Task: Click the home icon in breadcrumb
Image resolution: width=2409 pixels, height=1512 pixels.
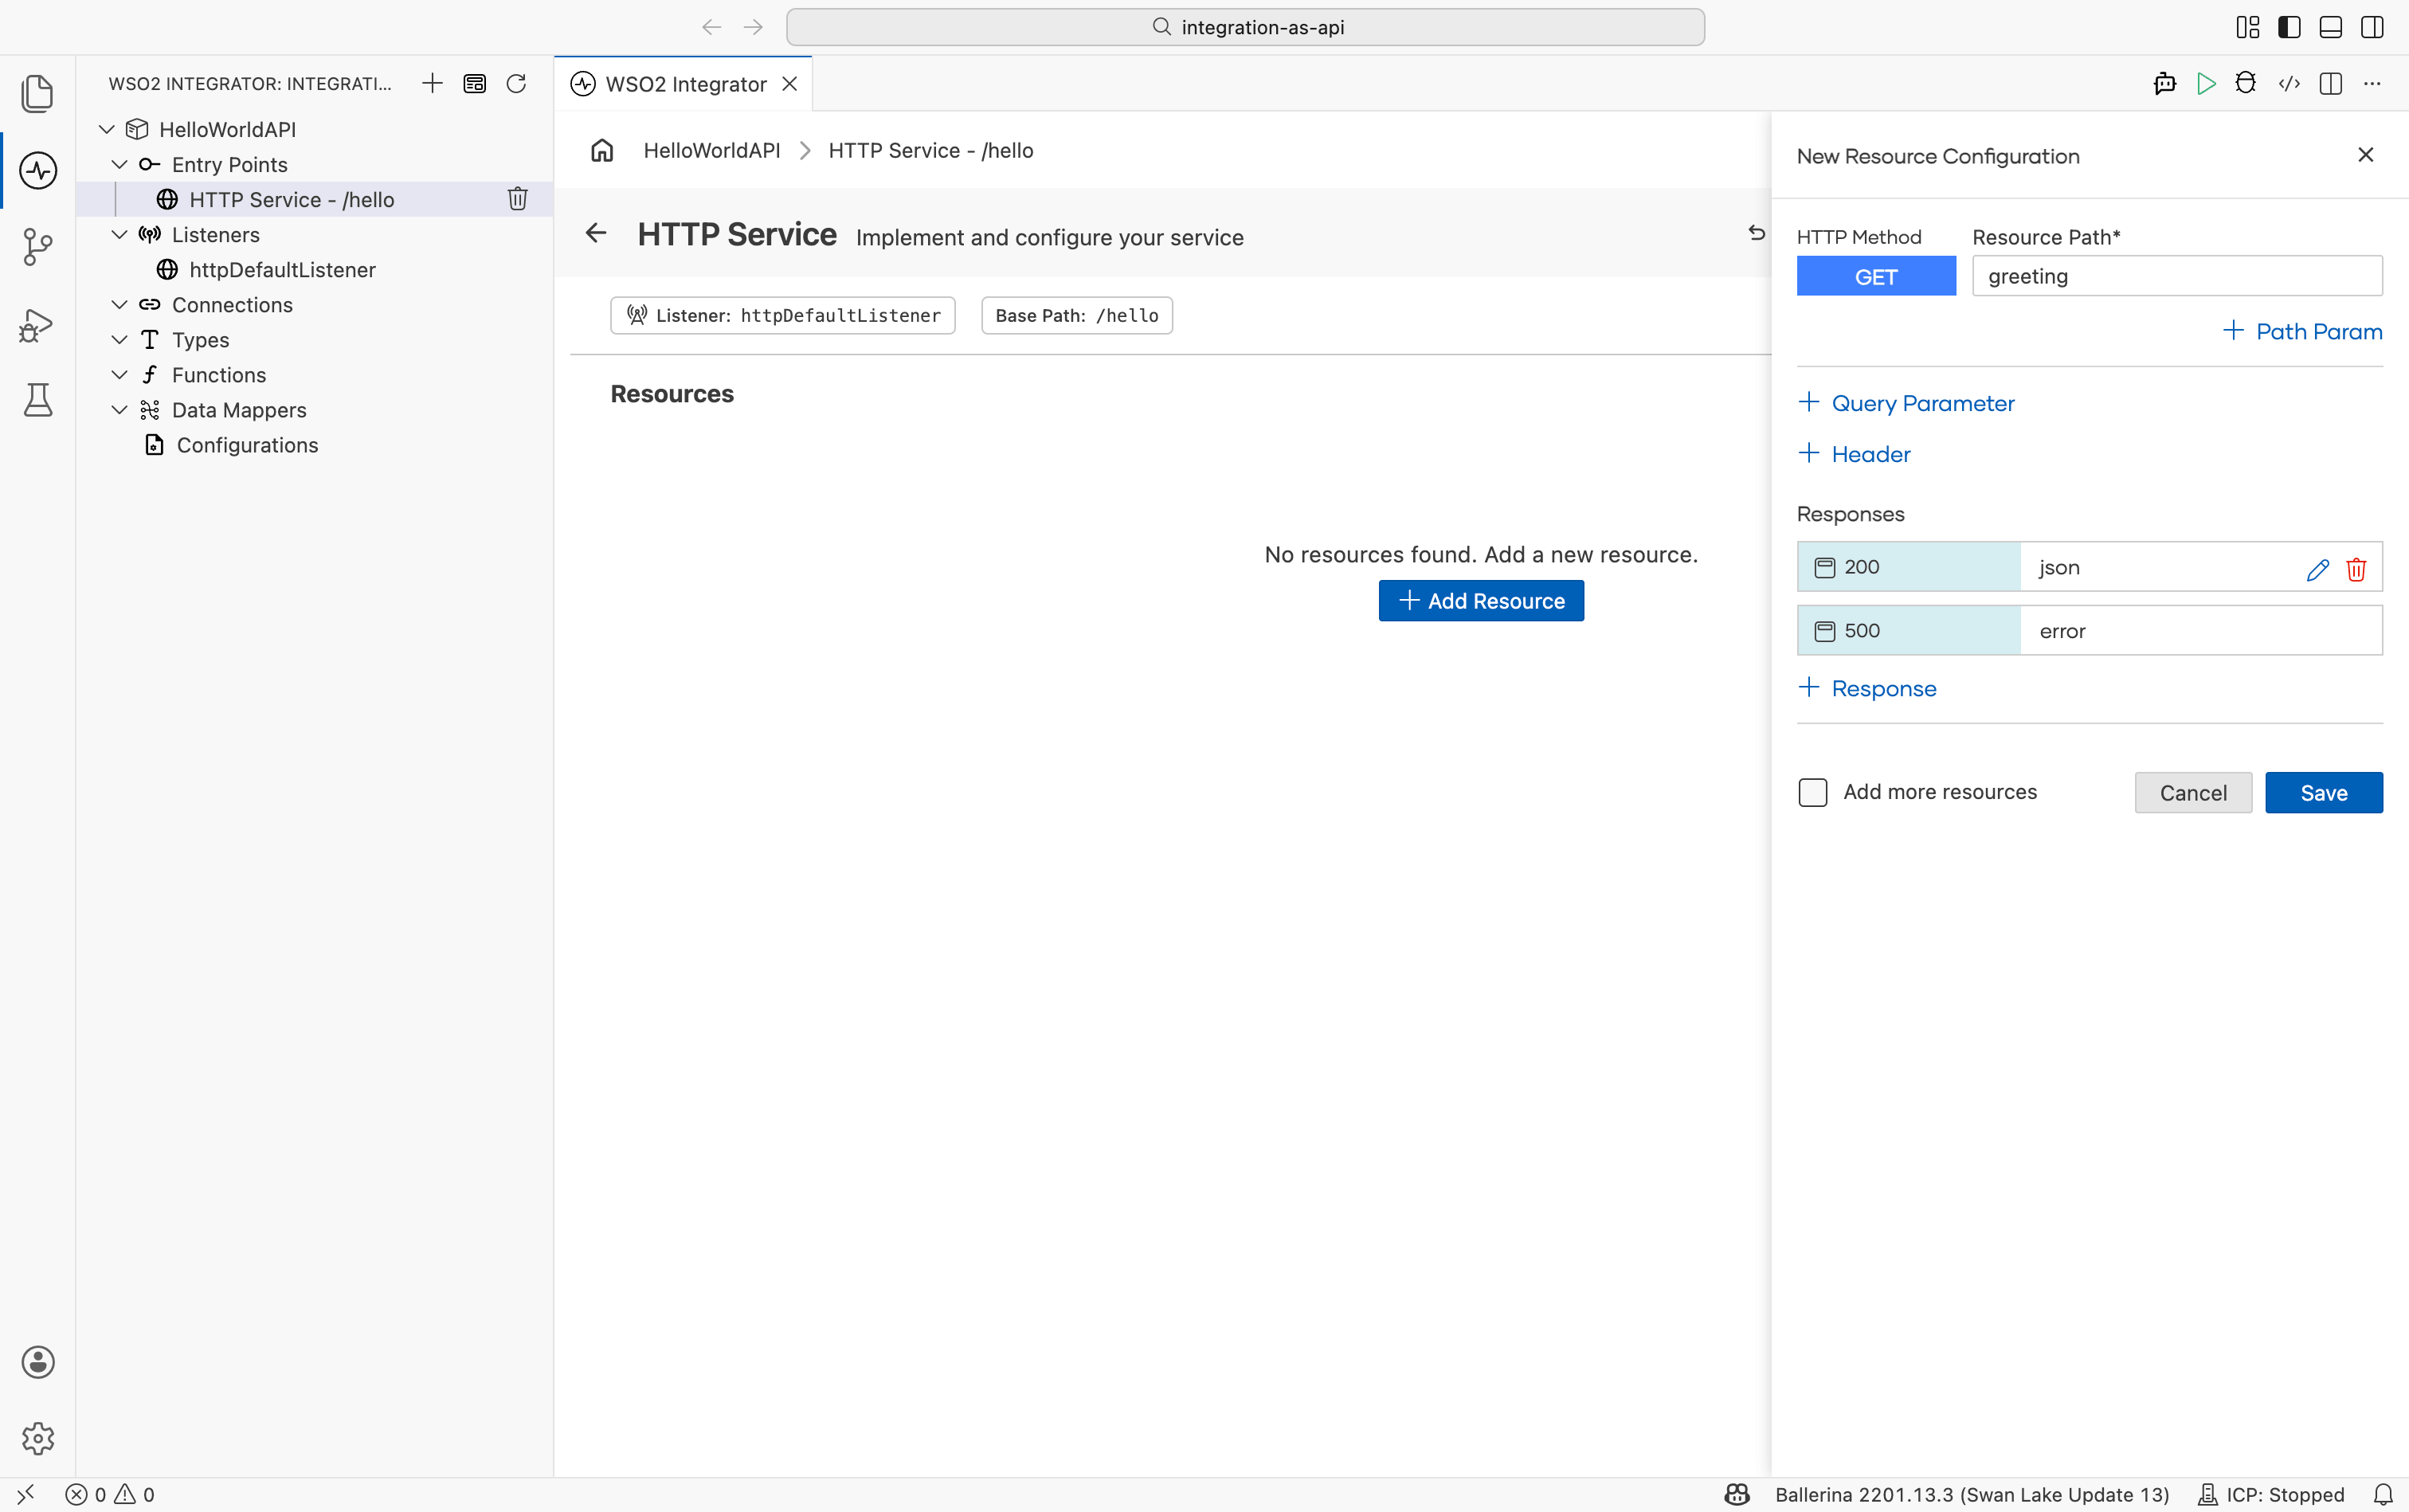Action: (602, 150)
